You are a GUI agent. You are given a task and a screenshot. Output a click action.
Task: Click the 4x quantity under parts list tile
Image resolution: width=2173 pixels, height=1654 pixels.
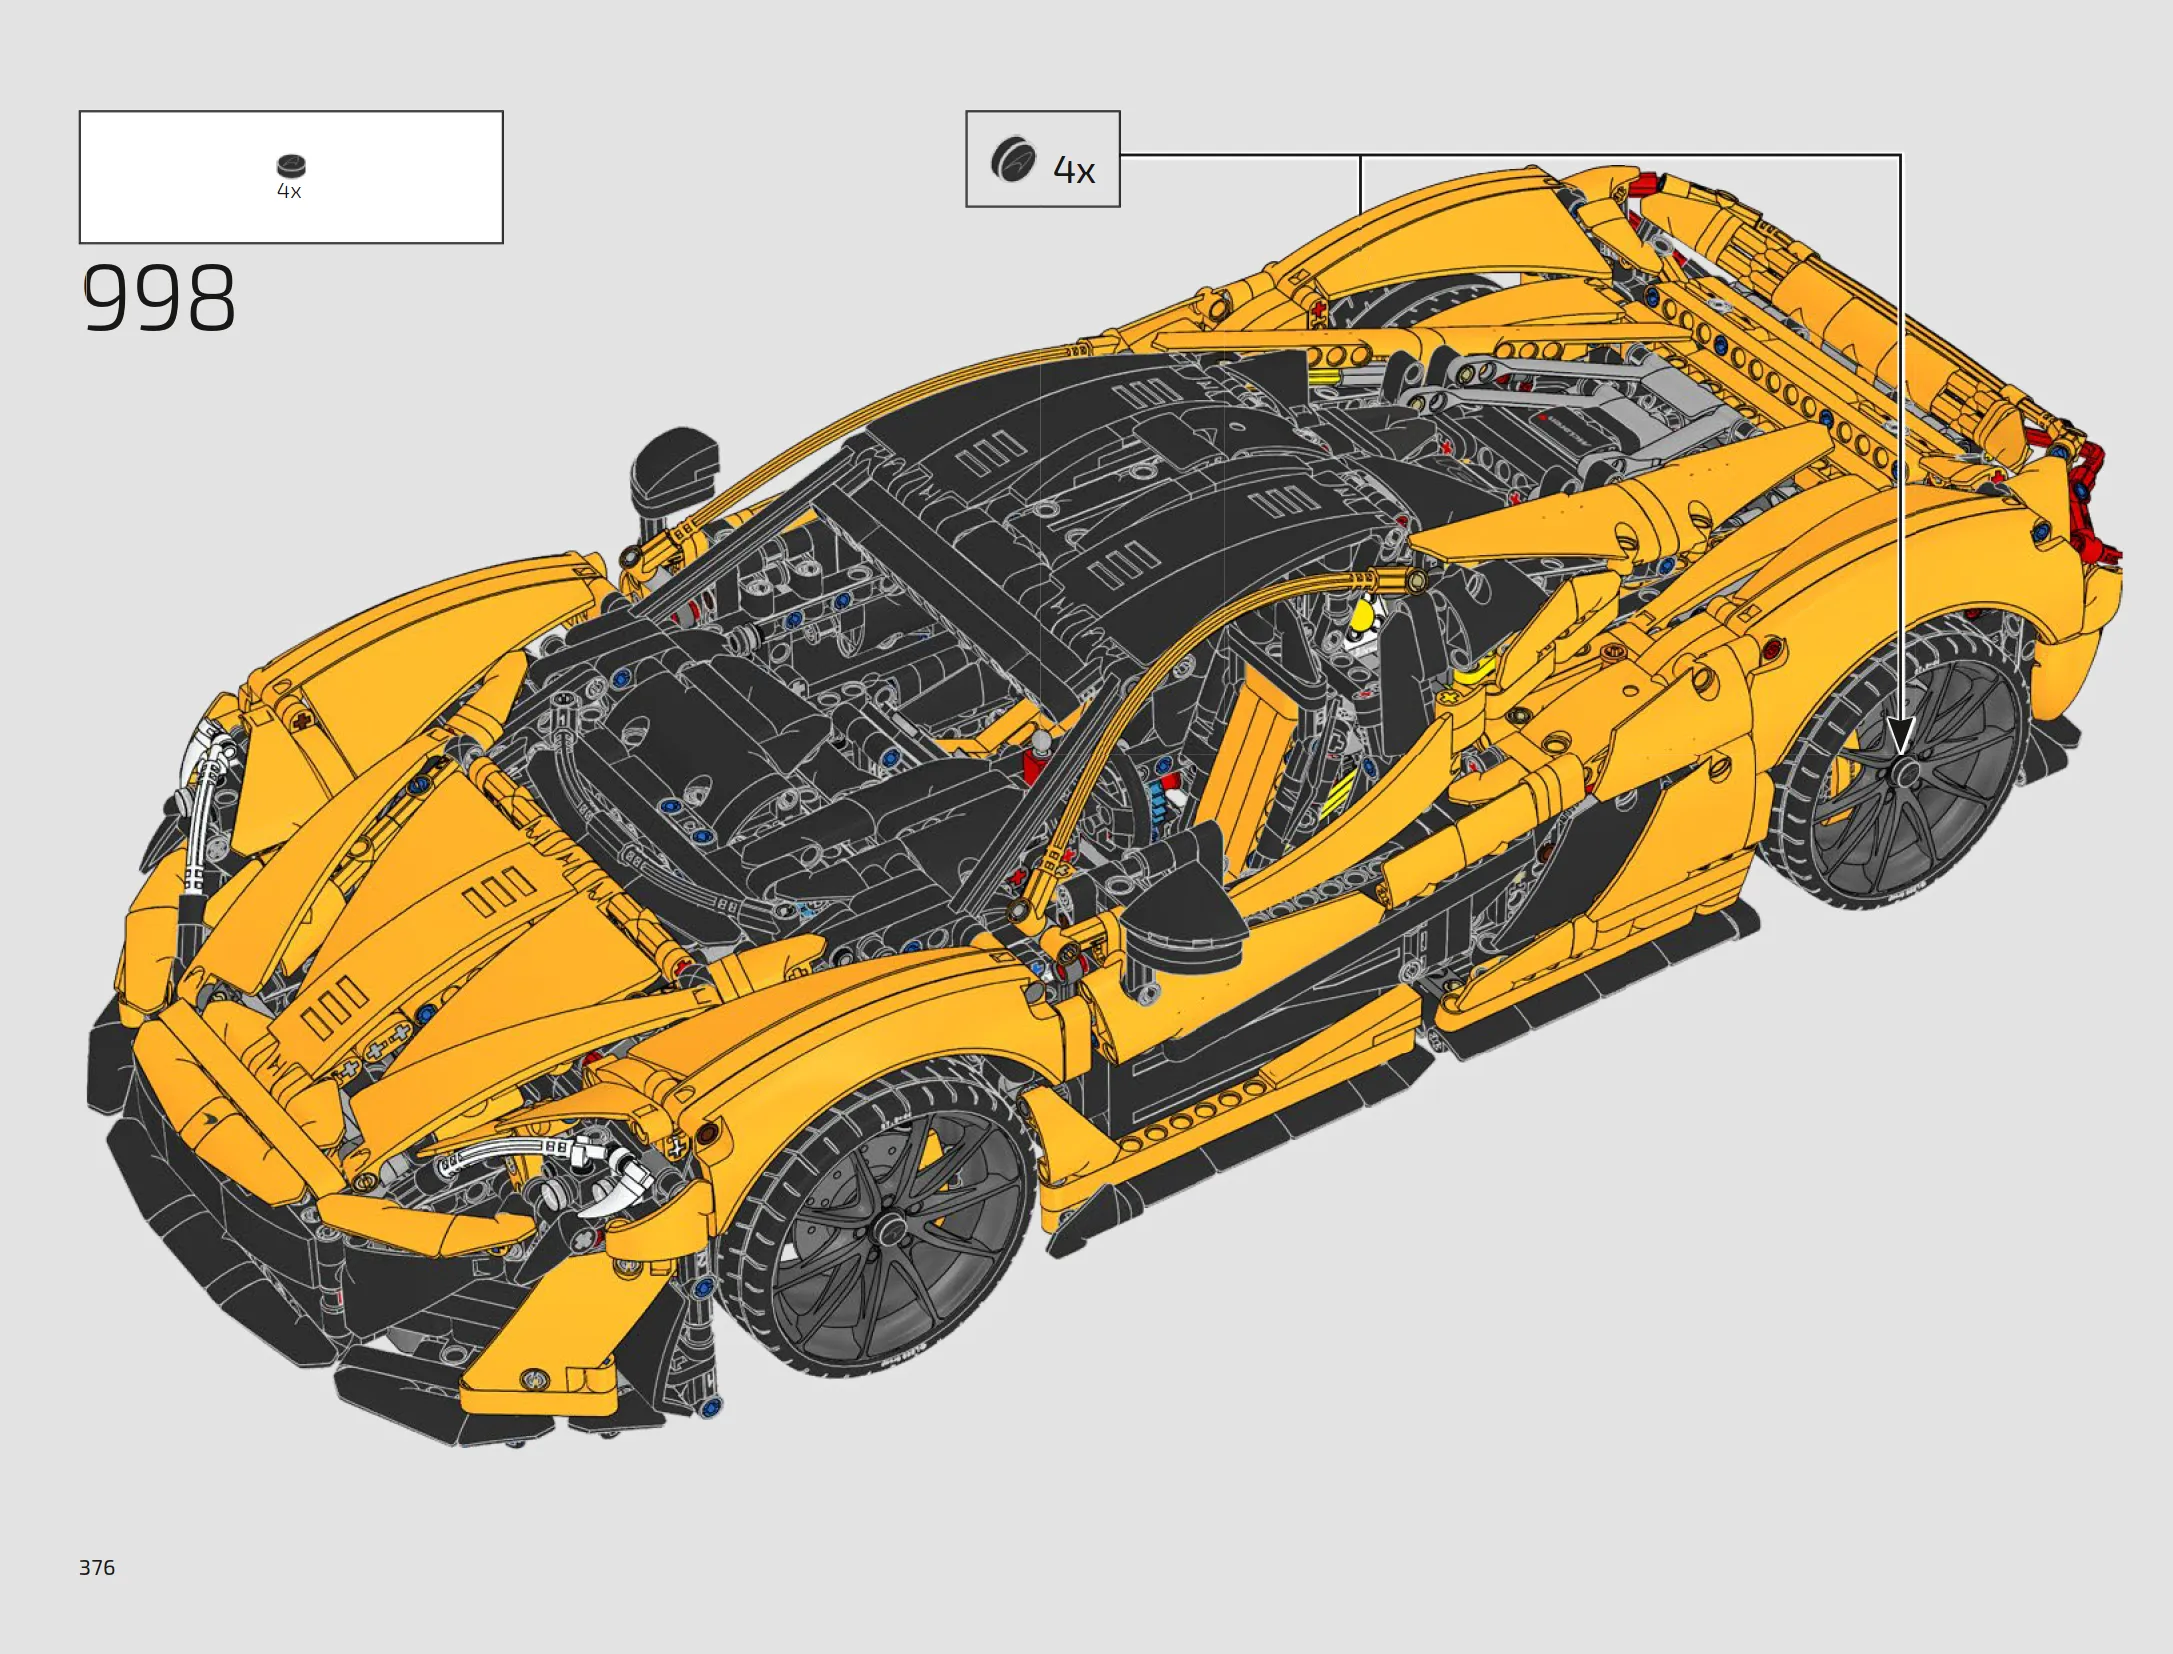pos(289,191)
